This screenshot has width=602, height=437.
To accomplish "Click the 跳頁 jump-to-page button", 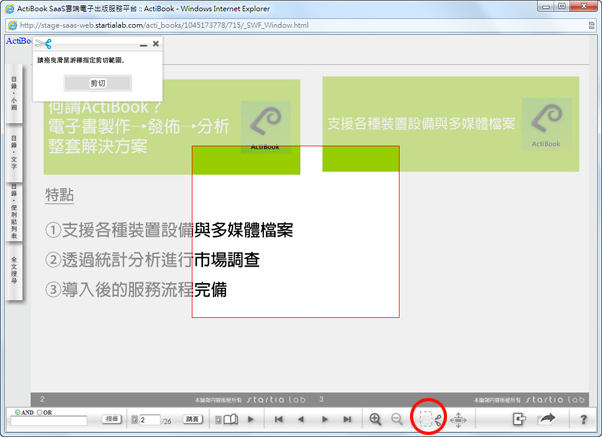I will [x=193, y=419].
